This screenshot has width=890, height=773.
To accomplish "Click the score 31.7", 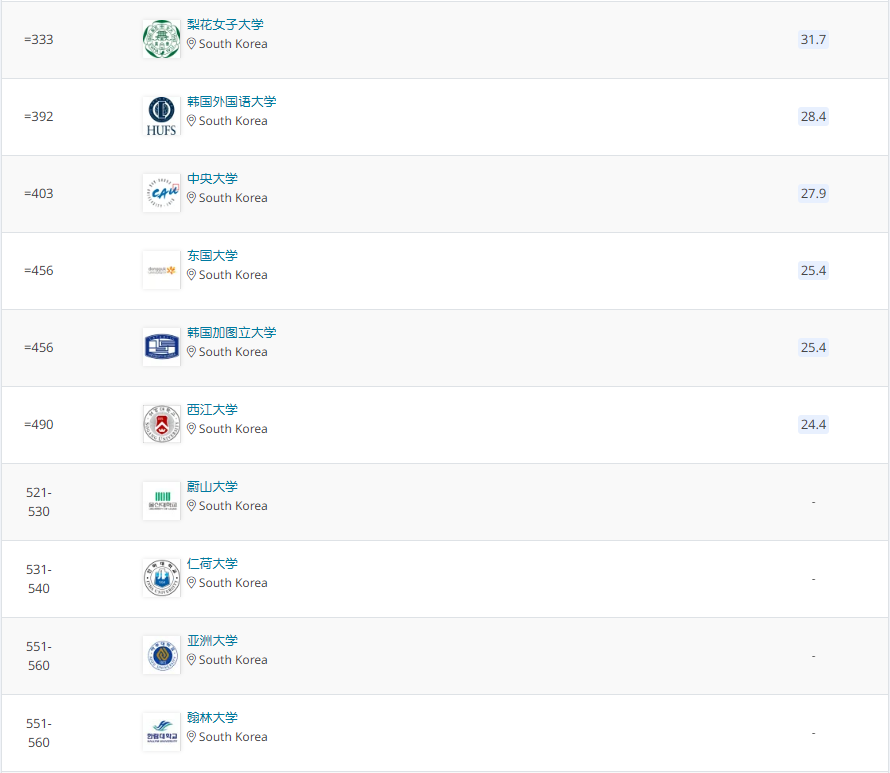I will (x=813, y=39).
